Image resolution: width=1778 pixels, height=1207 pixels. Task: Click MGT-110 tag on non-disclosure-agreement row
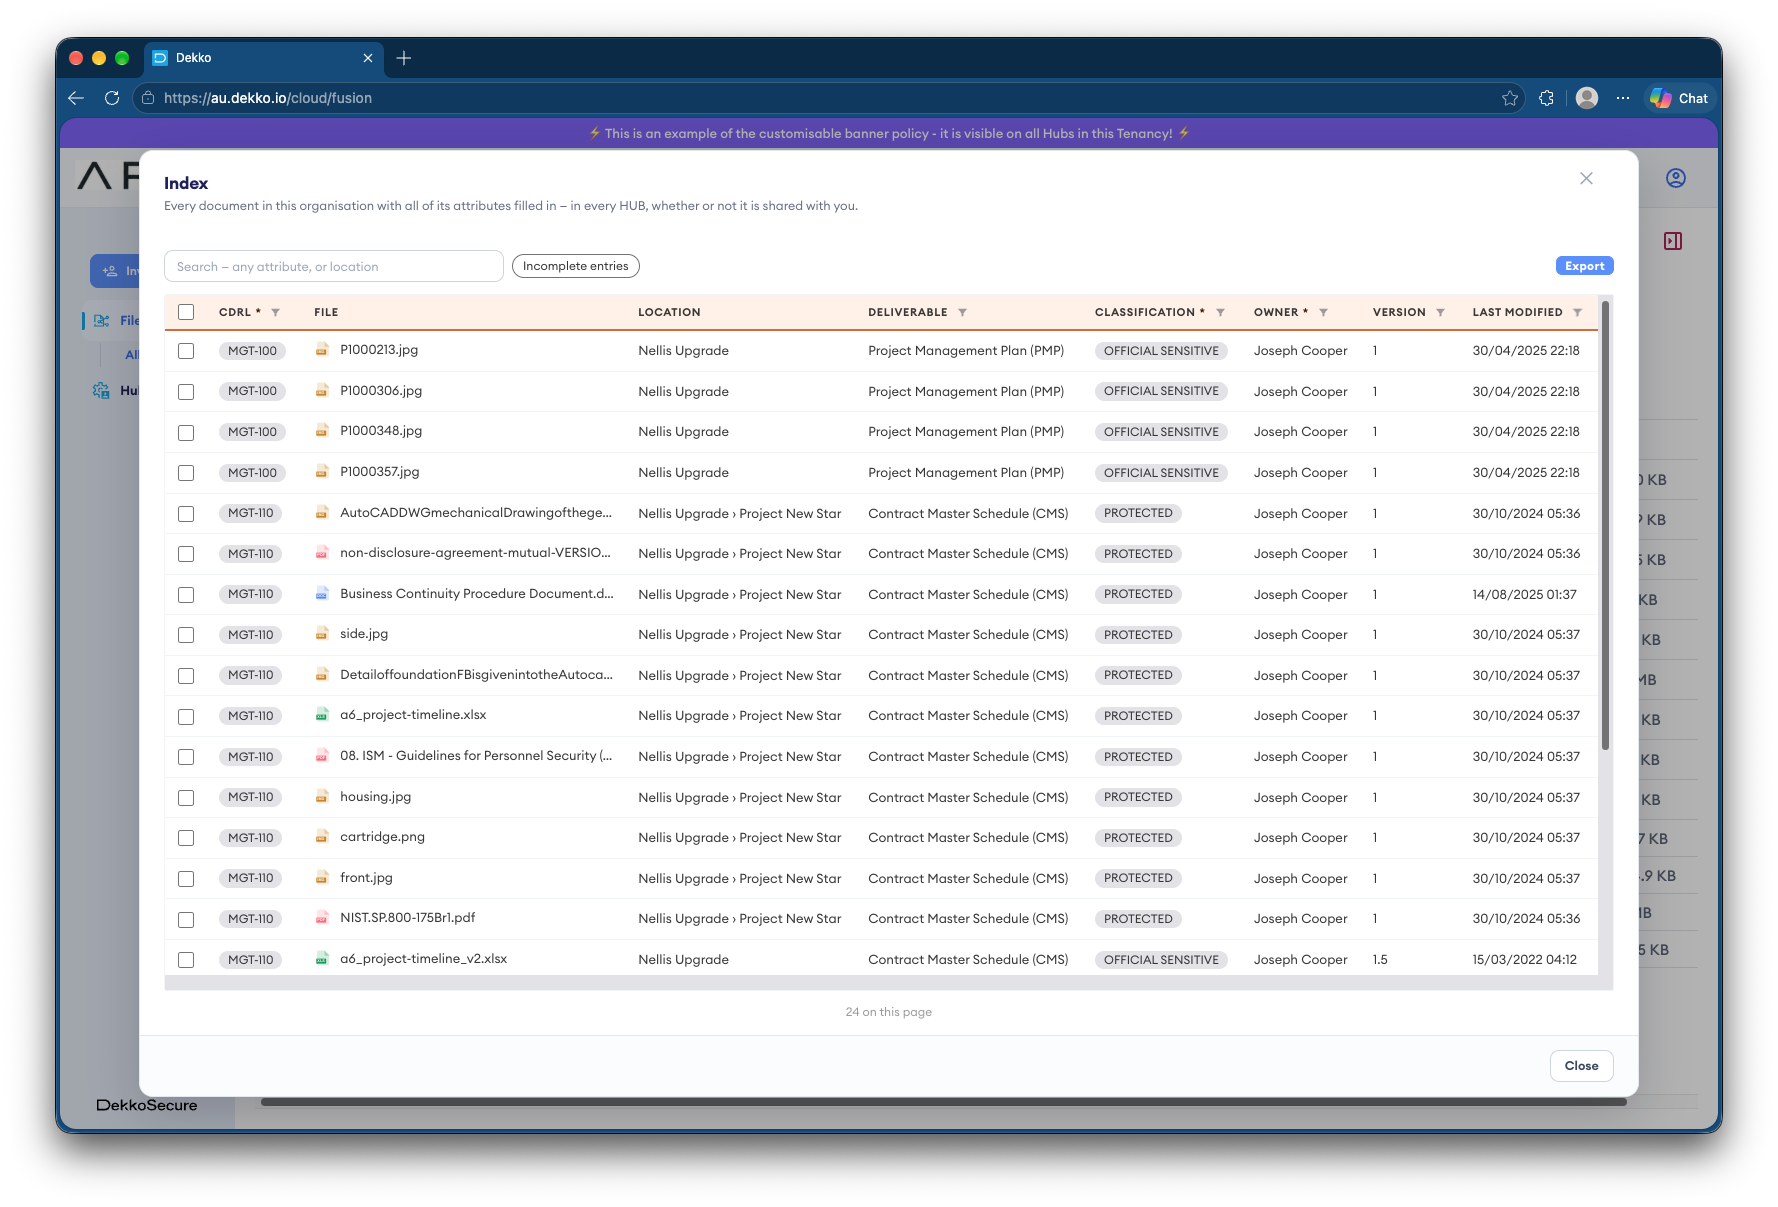pos(250,554)
